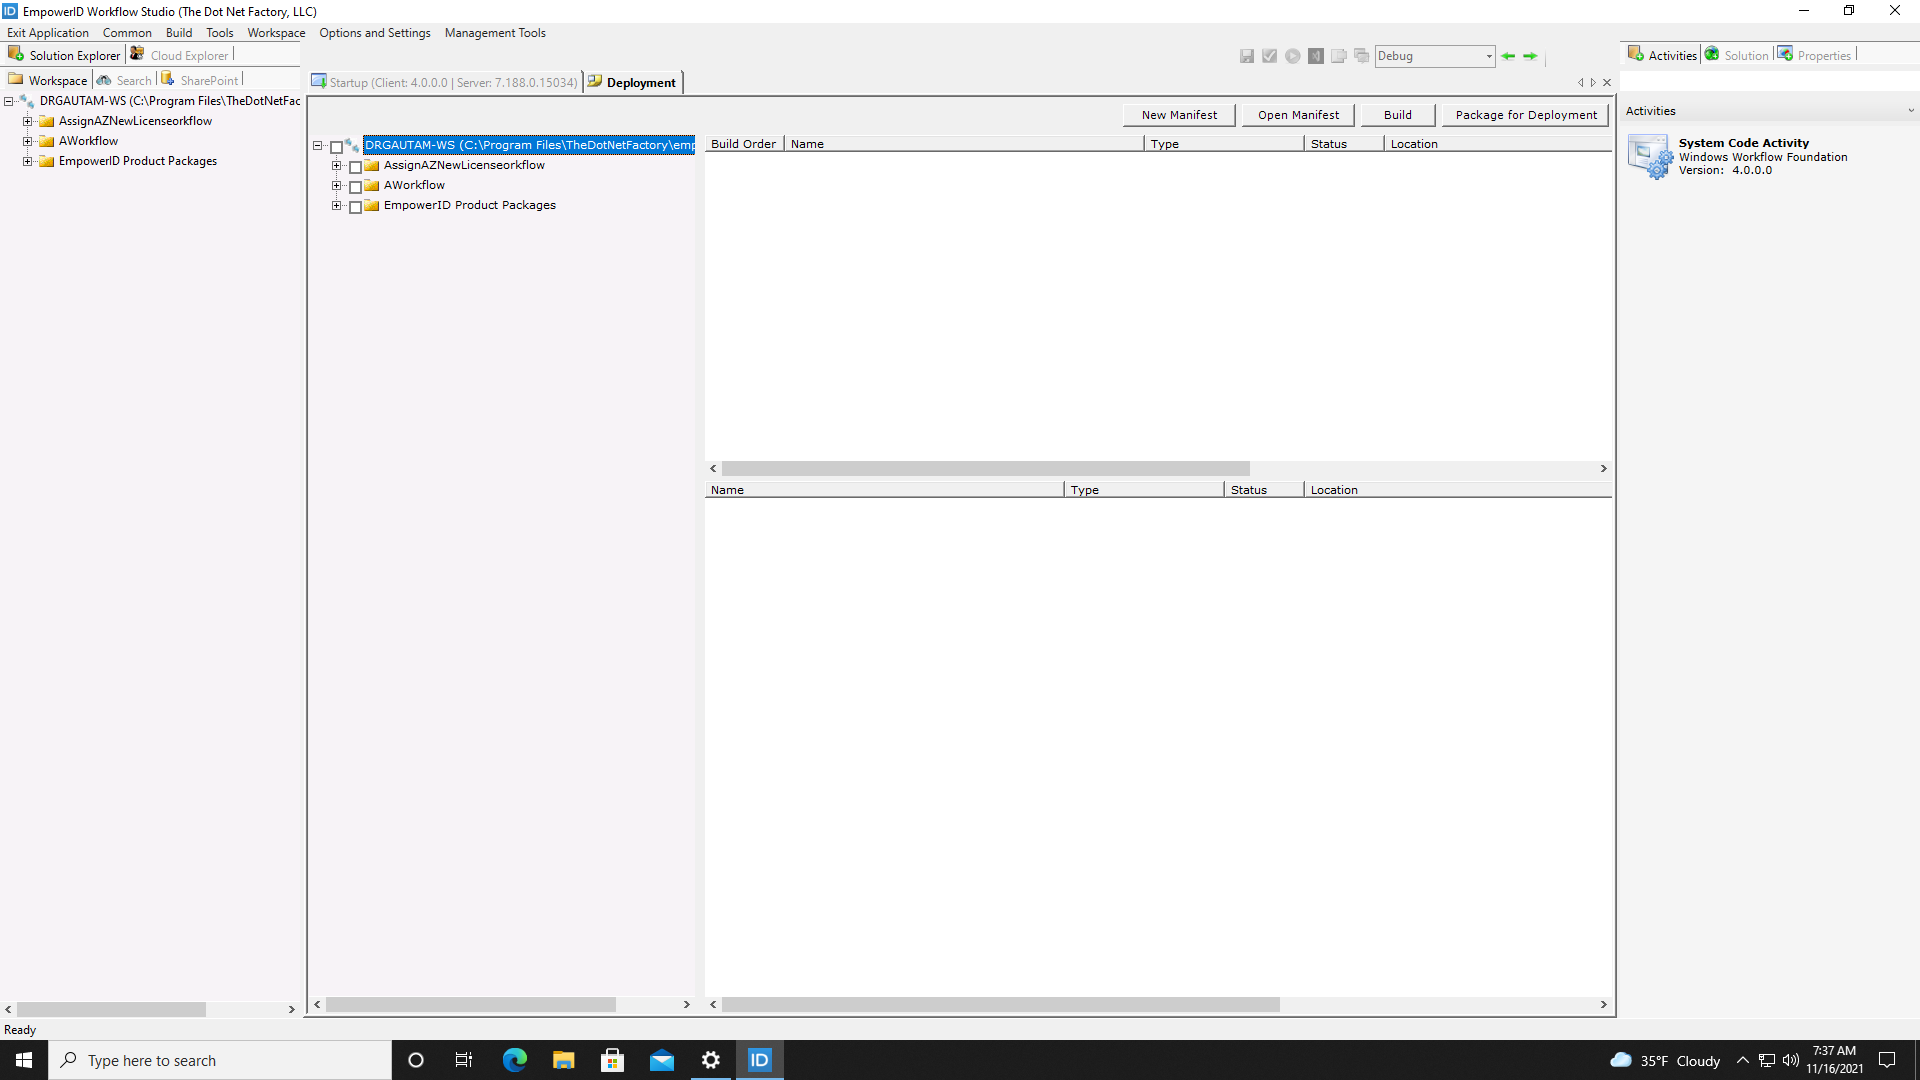Image resolution: width=1920 pixels, height=1080 pixels.
Task: Click the Run workflow play icon
Action: point(1293,56)
